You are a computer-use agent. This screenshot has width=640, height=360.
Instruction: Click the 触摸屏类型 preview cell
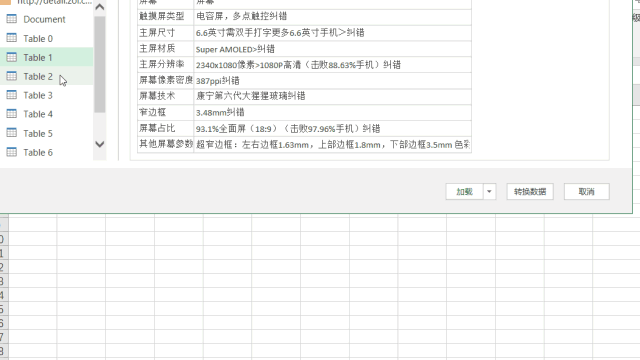(x=165, y=17)
